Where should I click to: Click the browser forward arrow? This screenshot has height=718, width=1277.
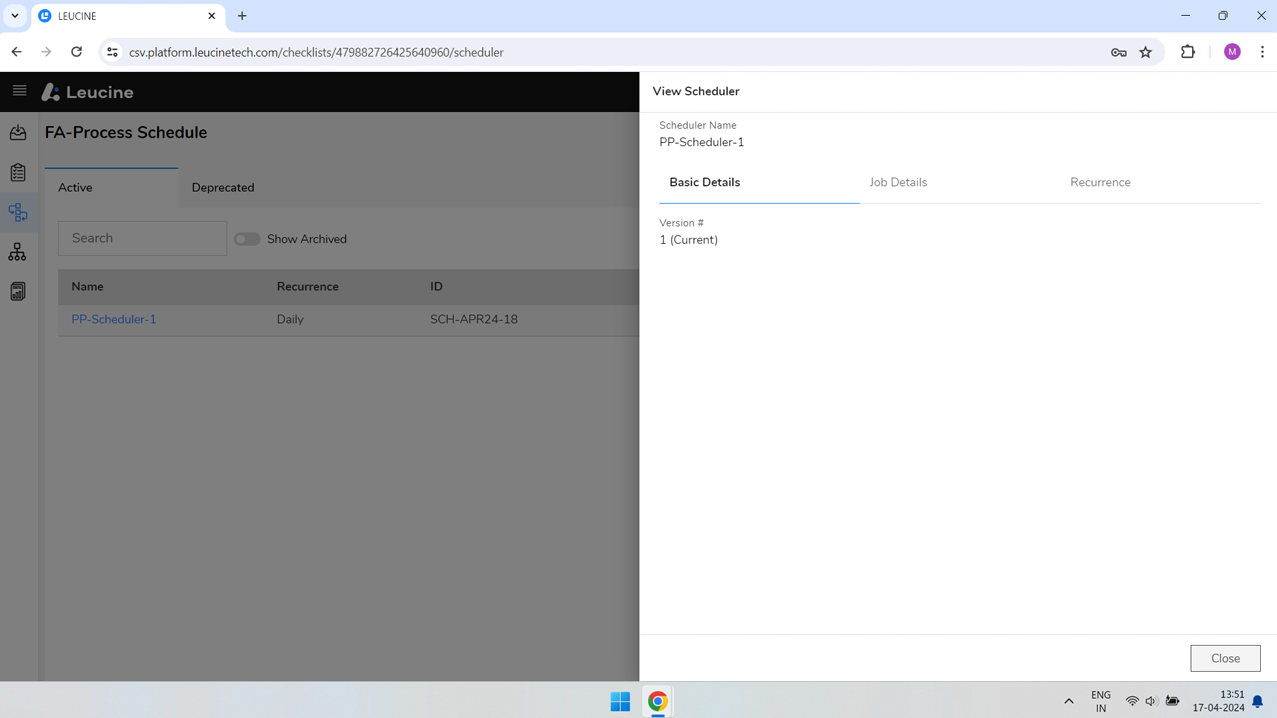[46, 52]
